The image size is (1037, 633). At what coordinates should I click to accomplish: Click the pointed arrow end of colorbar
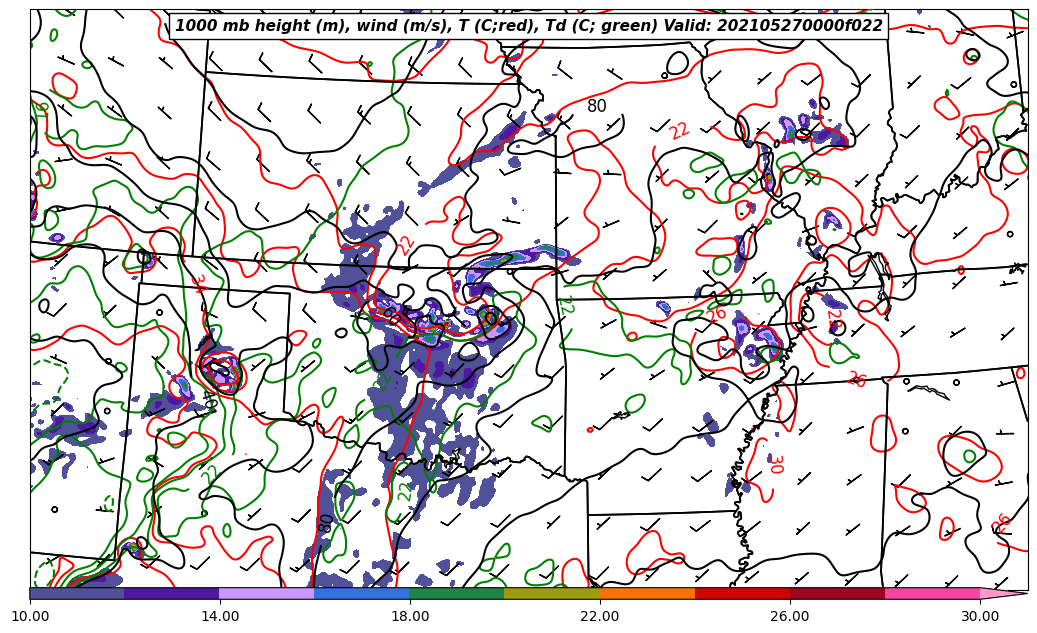1004,593
